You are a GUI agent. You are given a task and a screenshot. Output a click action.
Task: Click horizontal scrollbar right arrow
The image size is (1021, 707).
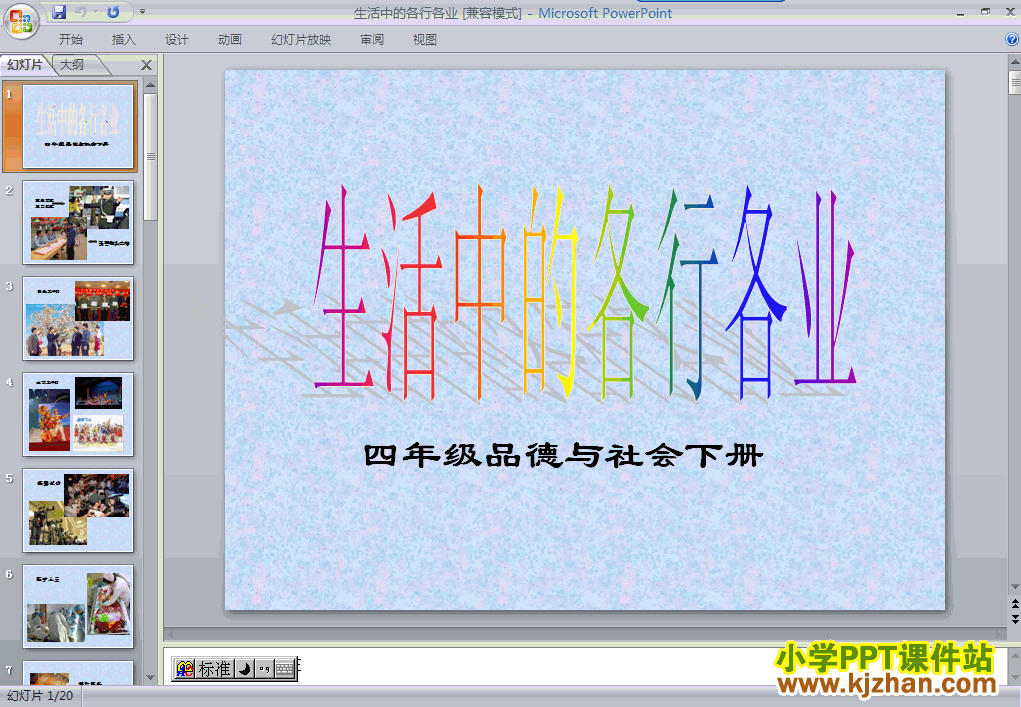point(1000,633)
